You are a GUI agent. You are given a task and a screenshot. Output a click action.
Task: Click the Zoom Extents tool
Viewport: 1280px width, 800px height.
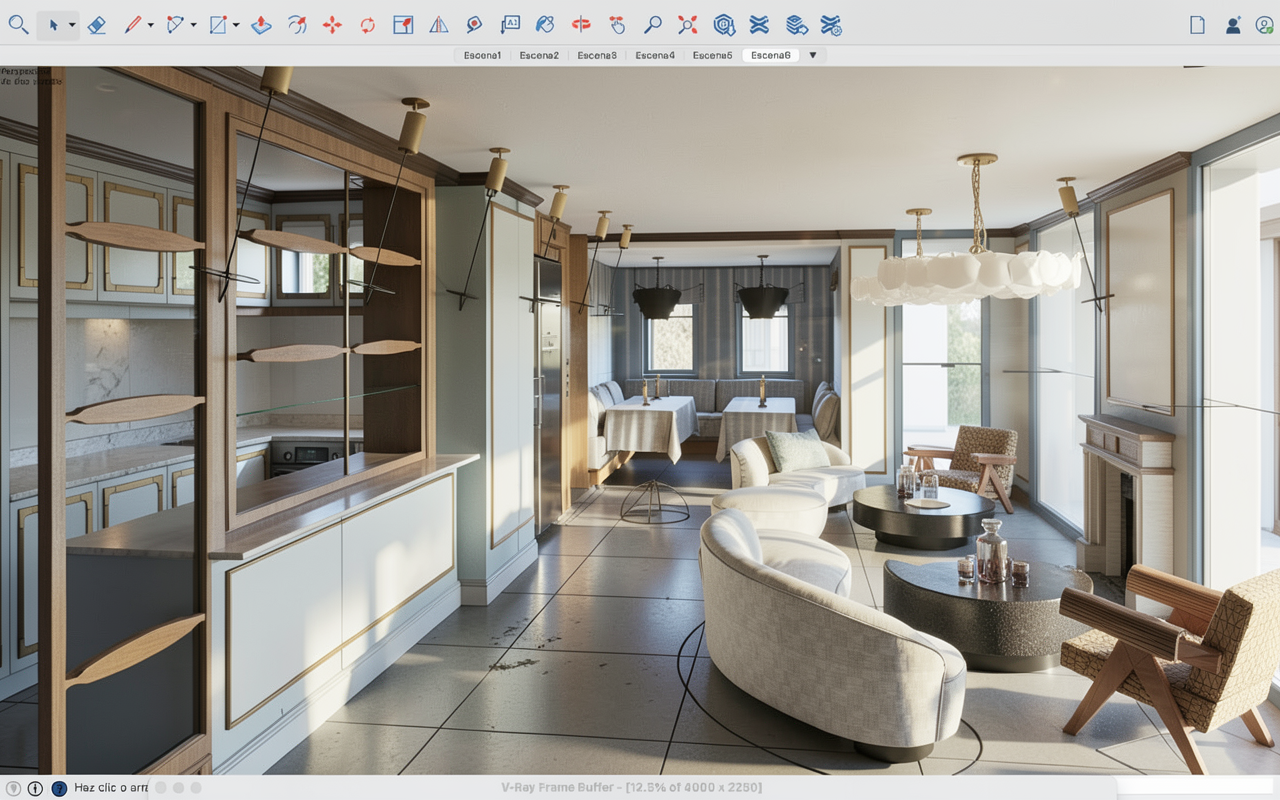click(687, 25)
